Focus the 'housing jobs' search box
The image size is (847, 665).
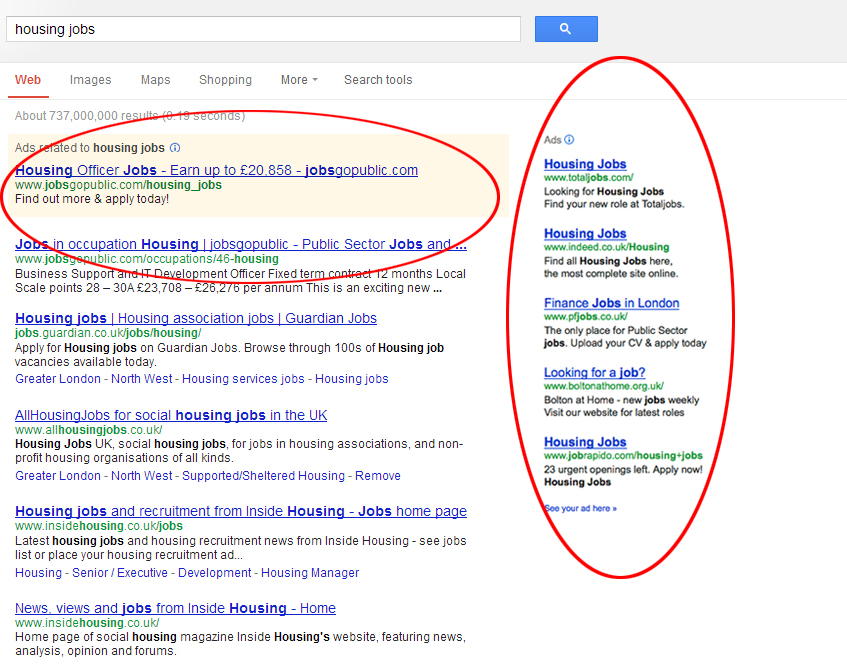(263, 29)
